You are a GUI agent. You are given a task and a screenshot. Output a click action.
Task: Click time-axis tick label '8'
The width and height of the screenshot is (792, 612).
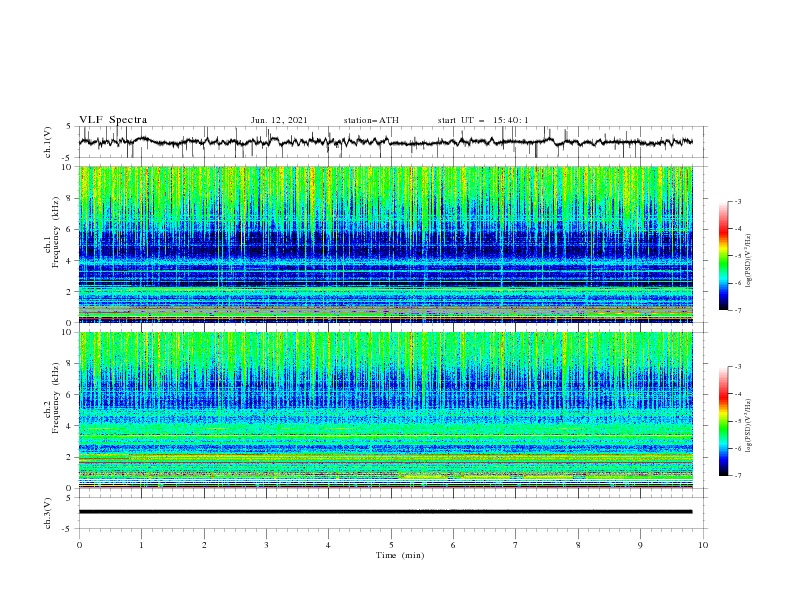[578, 545]
